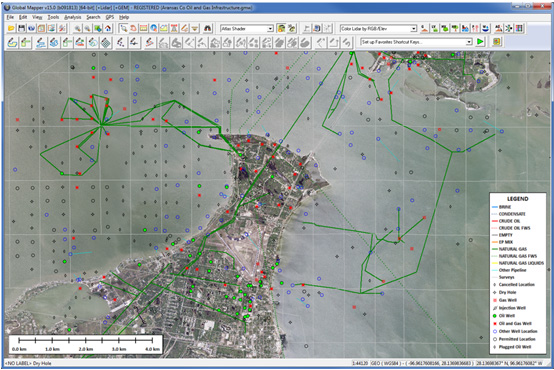Image resolution: width=554 pixels, height=370 pixels.
Task: Open the Search menu
Action: (93, 17)
